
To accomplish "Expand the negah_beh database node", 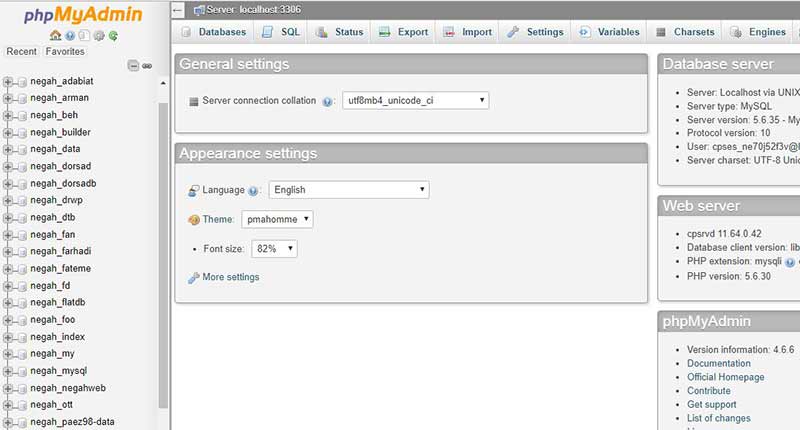I will tap(8, 116).
